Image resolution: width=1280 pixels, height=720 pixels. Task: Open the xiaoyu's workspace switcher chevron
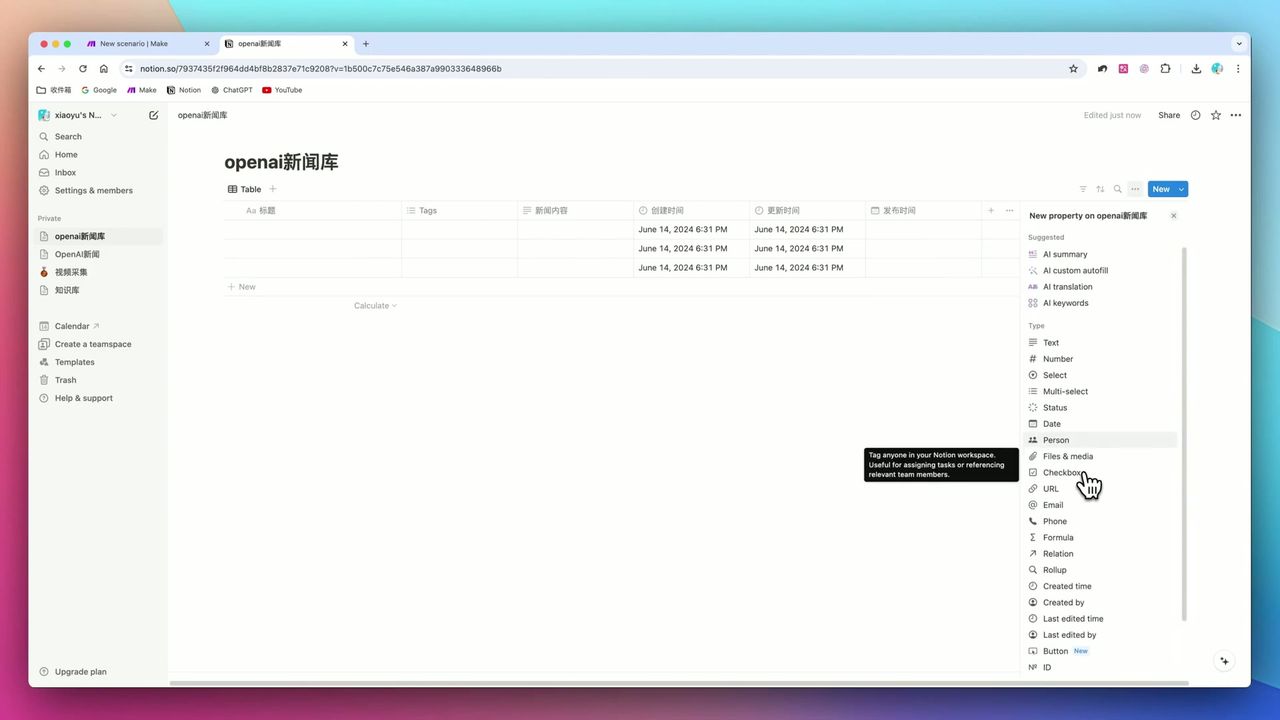click(x=113, y=115)
